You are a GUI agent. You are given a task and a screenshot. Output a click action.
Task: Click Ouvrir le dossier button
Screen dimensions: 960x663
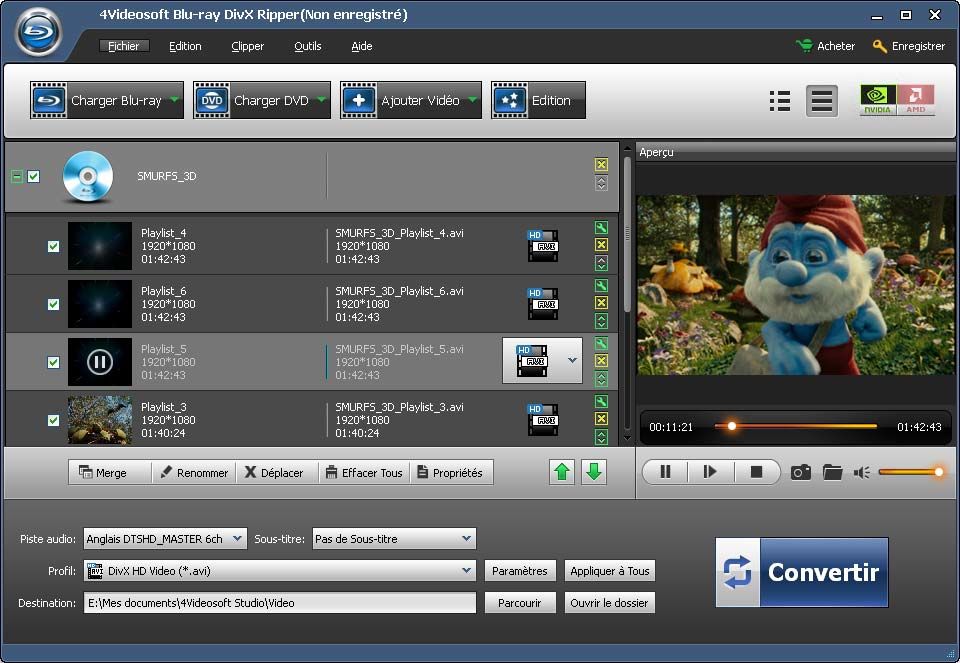(609, 602)
